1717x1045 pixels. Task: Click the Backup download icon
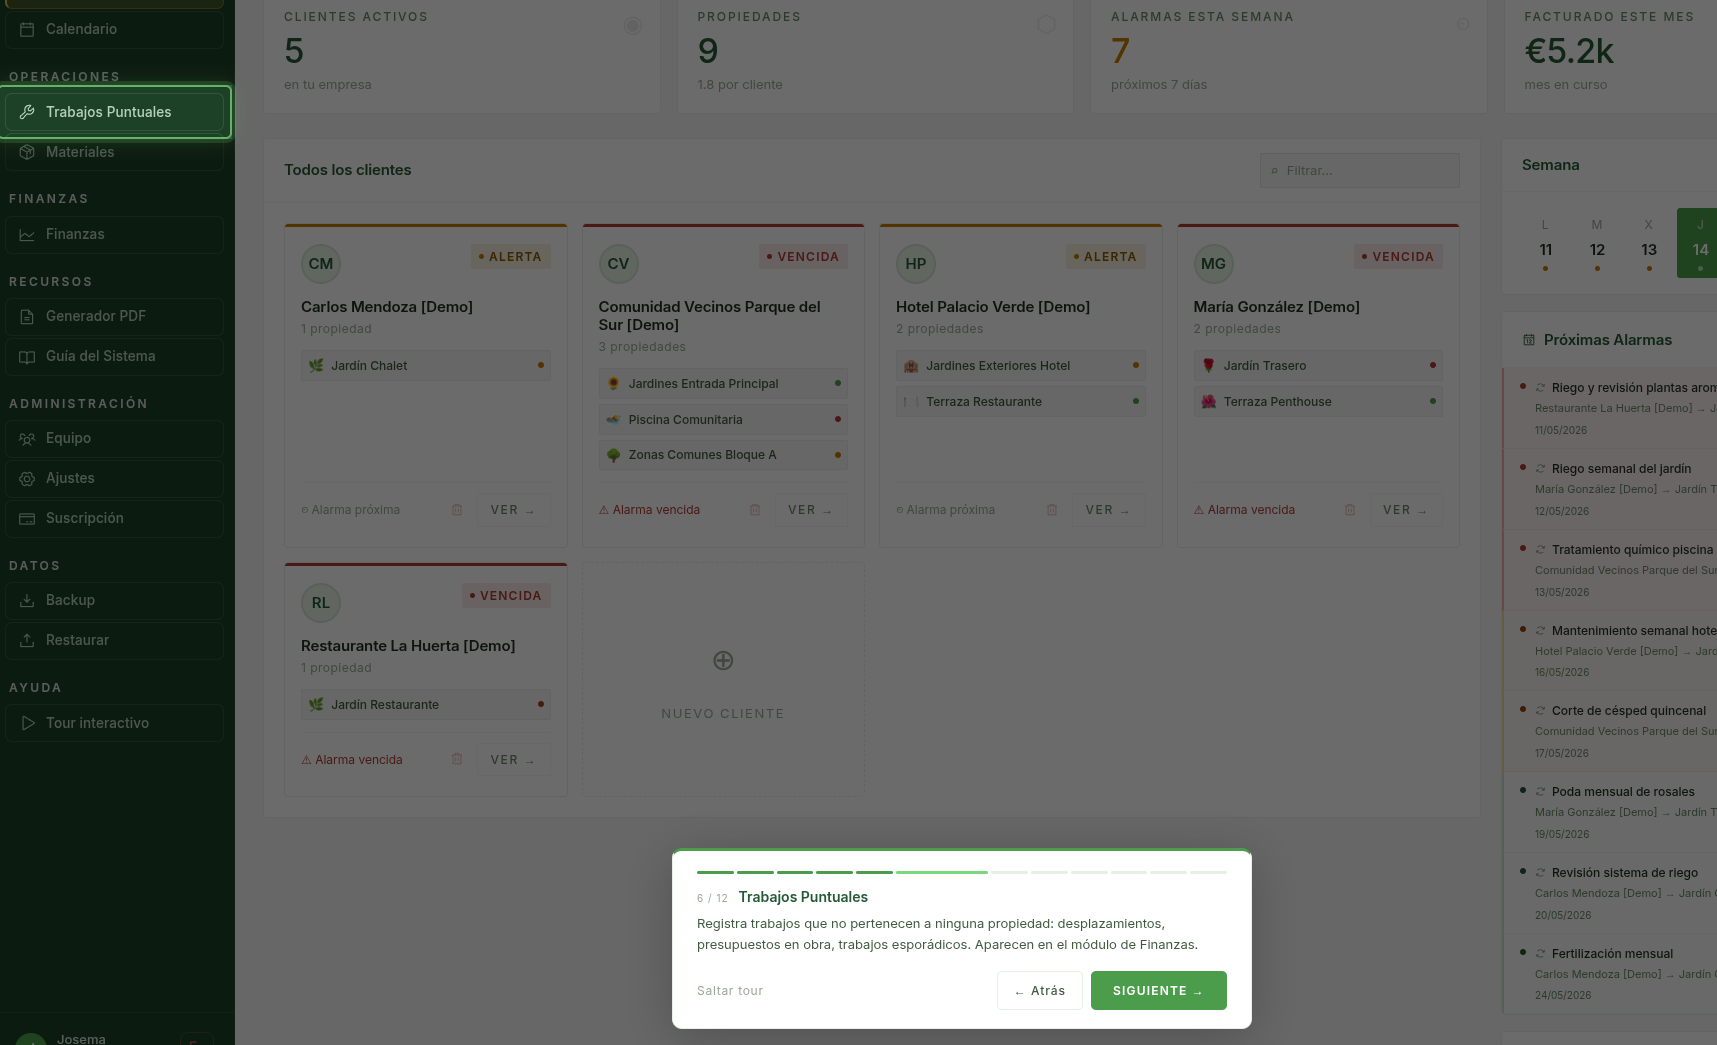tap(27, 600)
